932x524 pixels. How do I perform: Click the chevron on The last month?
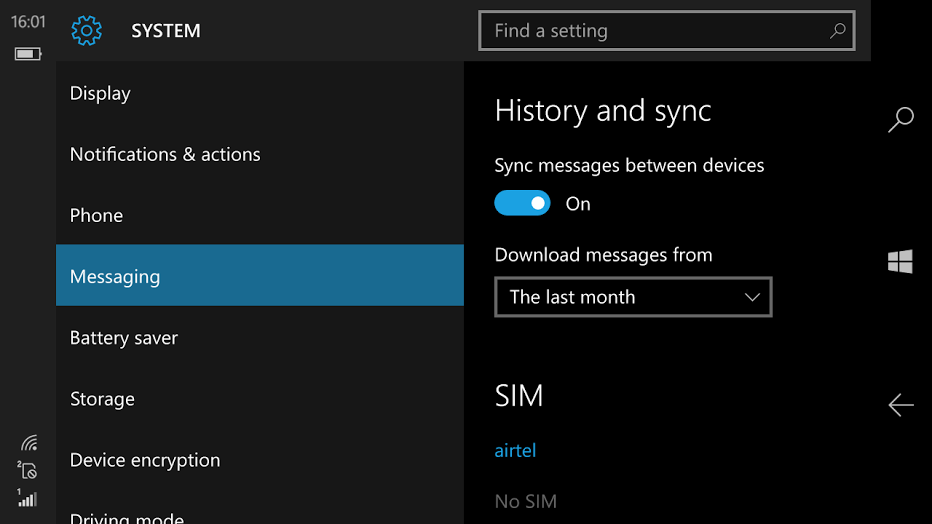coord(753,297)
